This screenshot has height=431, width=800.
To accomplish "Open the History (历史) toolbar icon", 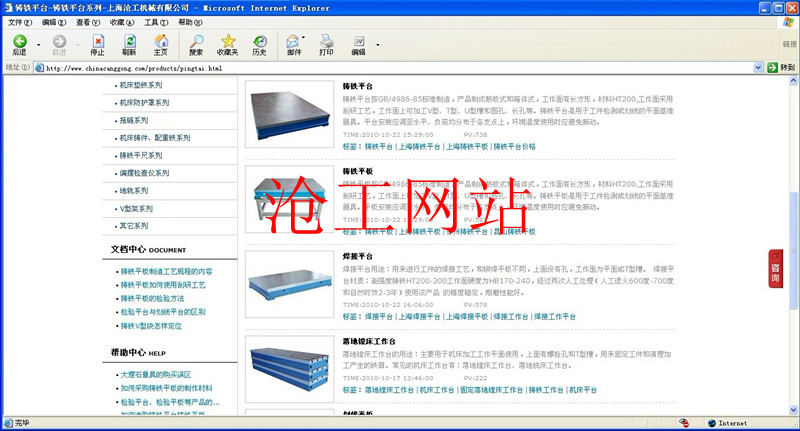I will click(259, 44).
